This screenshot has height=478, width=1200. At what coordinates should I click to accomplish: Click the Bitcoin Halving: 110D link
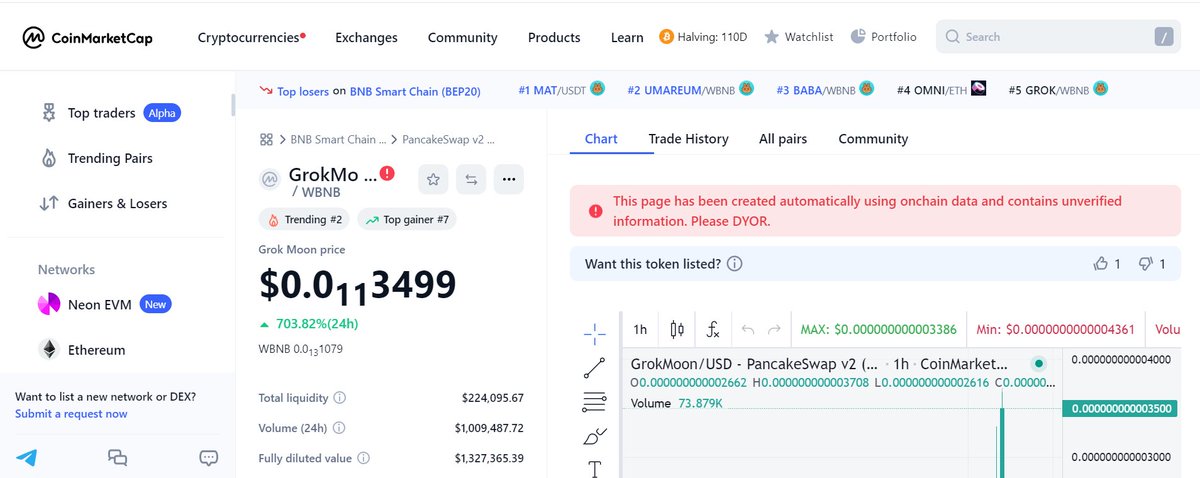tap(703, 37)
